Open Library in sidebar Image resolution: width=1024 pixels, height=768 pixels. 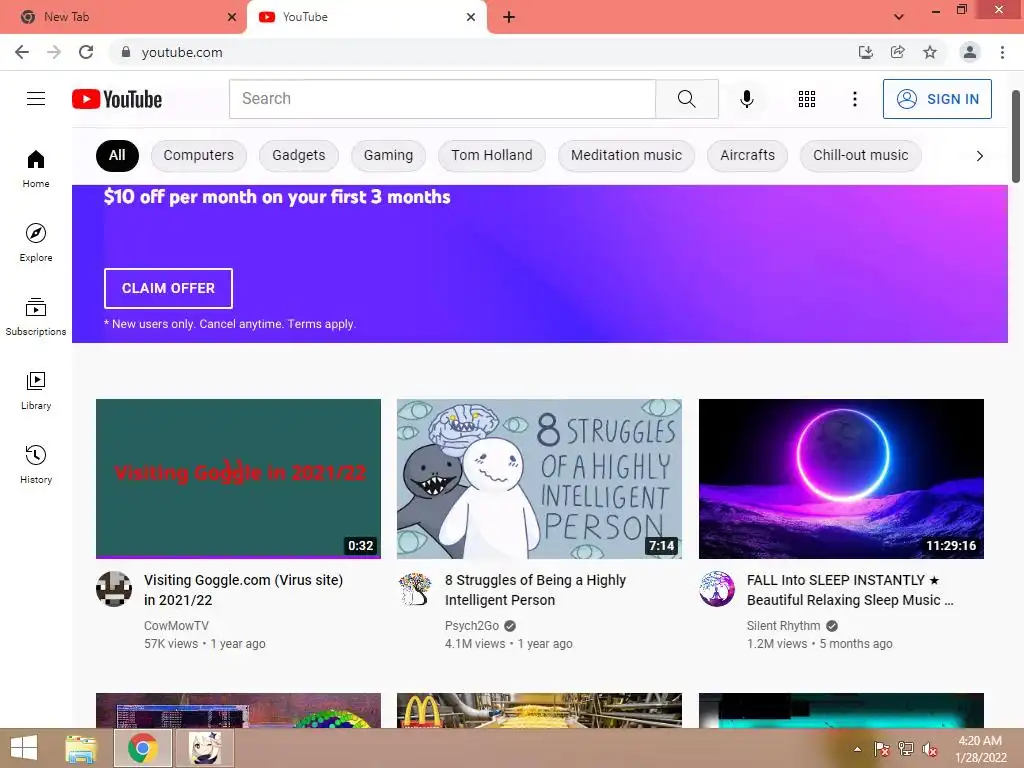pyautogui.click(x=36, y=391)
